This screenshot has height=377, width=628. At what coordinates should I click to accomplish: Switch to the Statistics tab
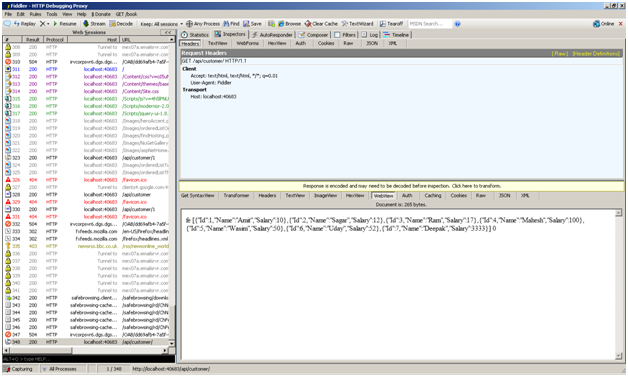pyautogui.click(x=195, y=35)
